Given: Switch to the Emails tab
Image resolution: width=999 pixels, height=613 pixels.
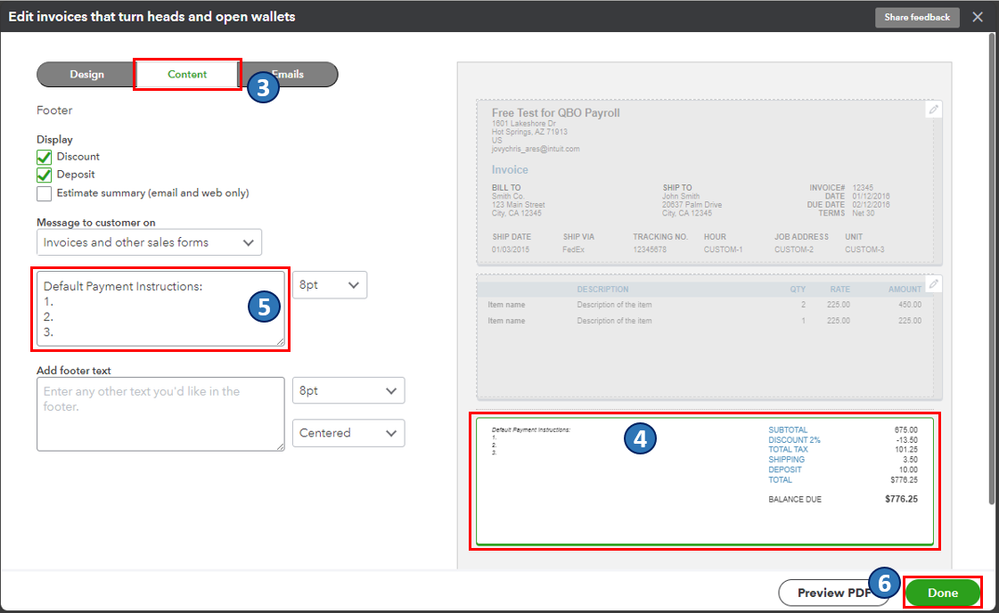Looking at the screenshot, I should [x=288, y=74].
